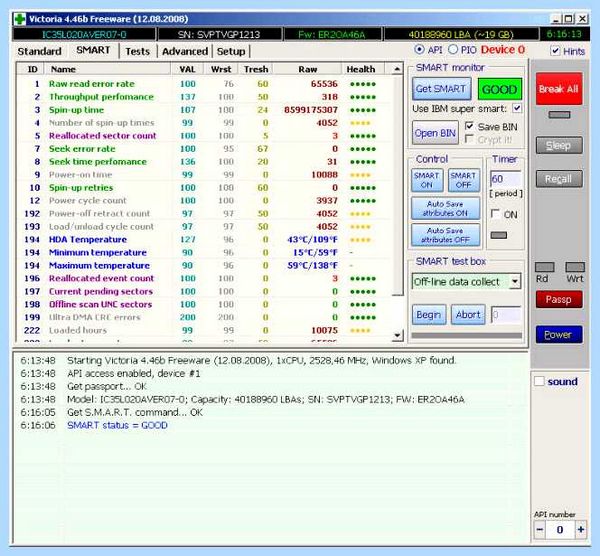Click the SMART test progress bar
600x556 pixels.
coord(466,336)
